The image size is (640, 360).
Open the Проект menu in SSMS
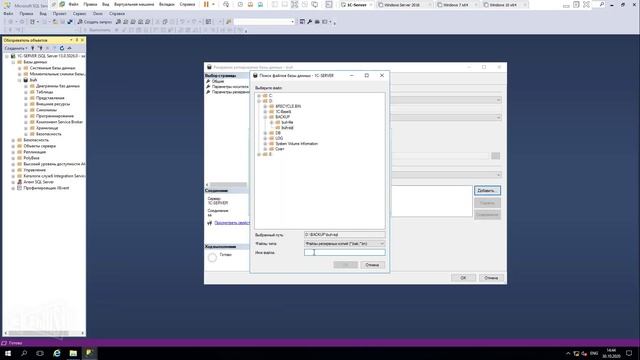[x=59, y=13]
